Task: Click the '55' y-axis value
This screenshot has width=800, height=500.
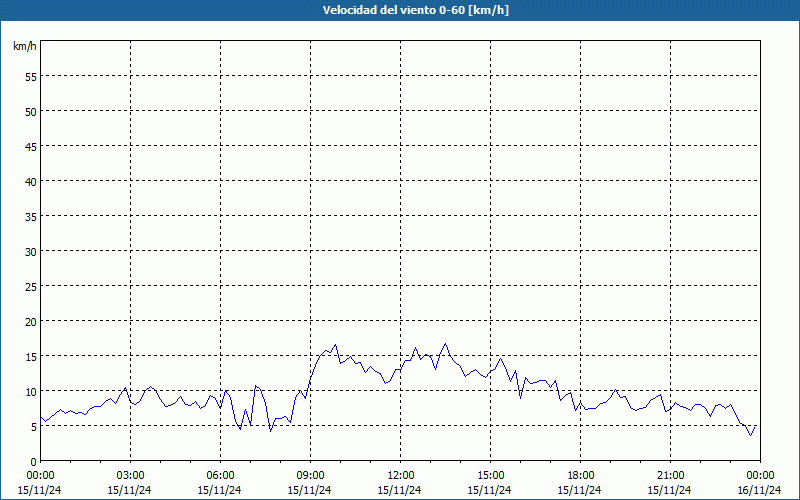Action: (31, 77)
